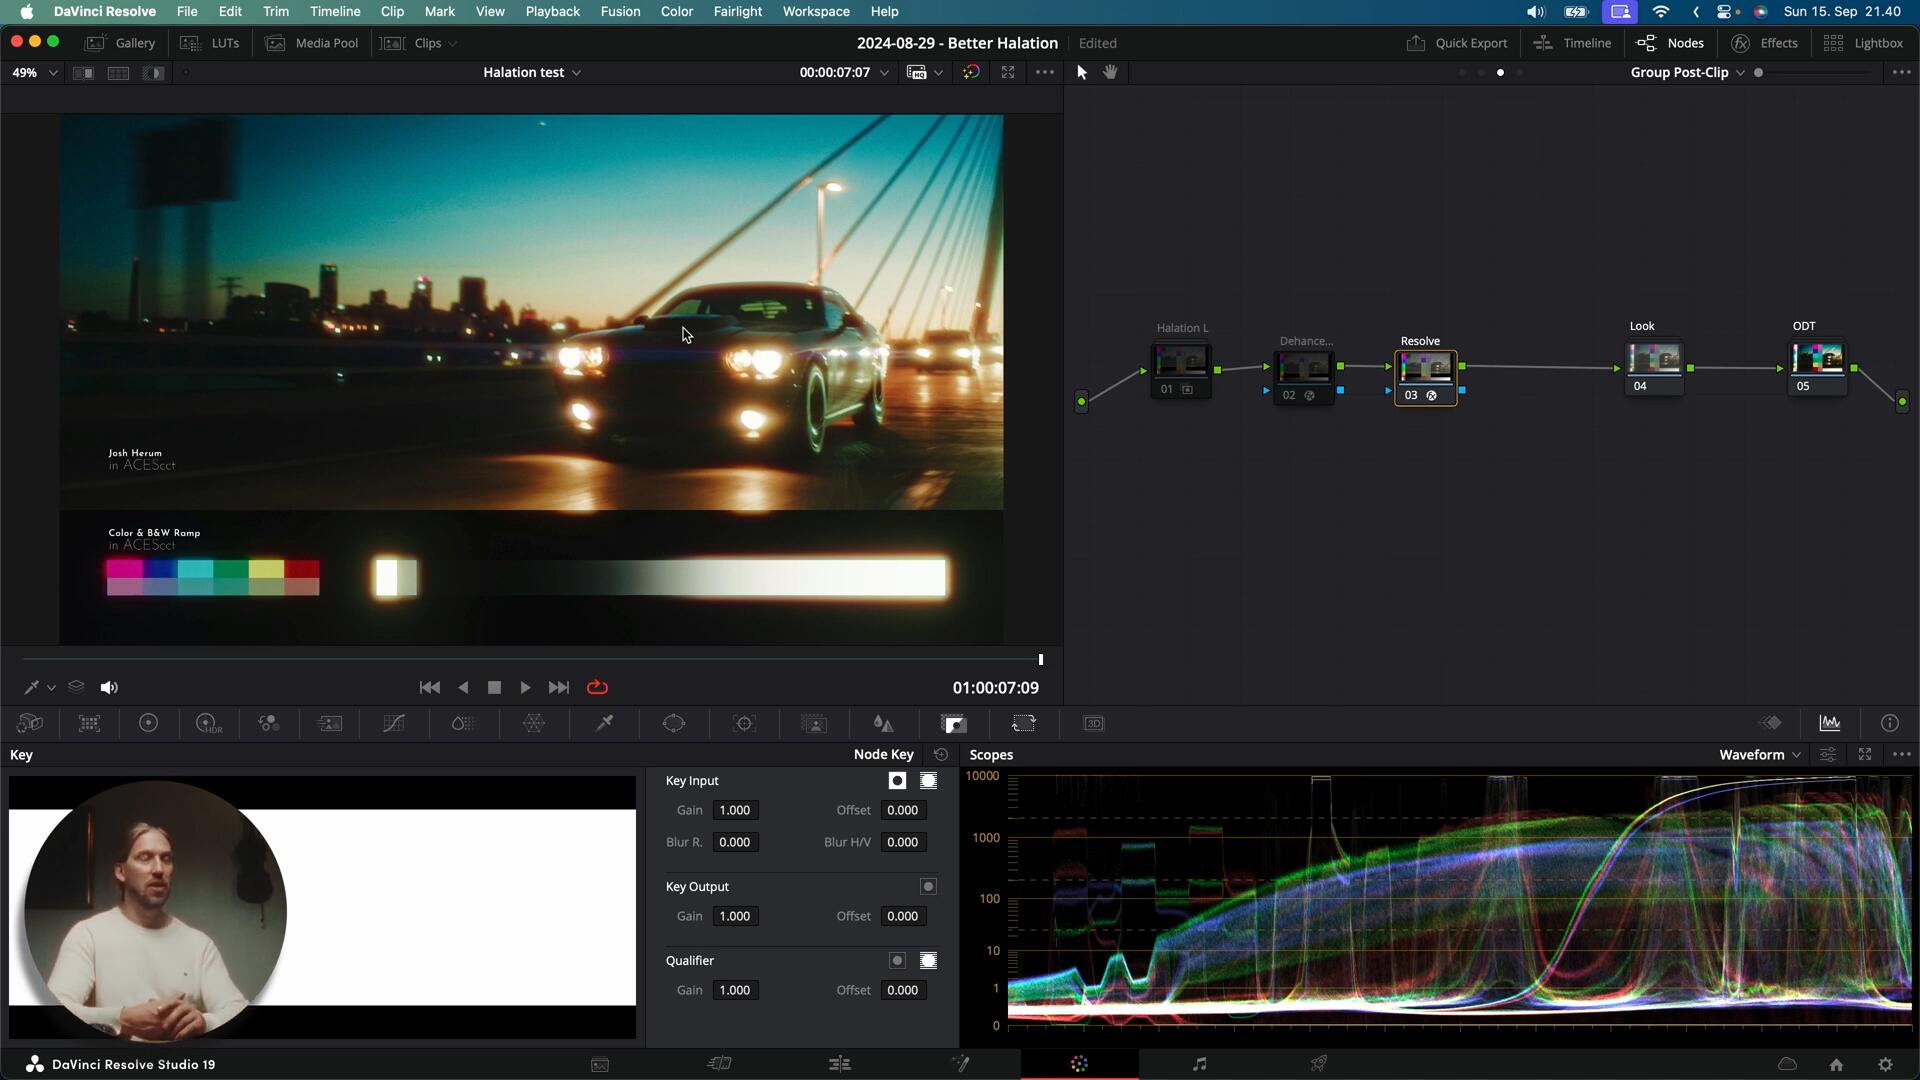The width and height of the screenshot is (1920, 1080).
Task: Select the Qualifier tool icon
Action: coord(603,724)
